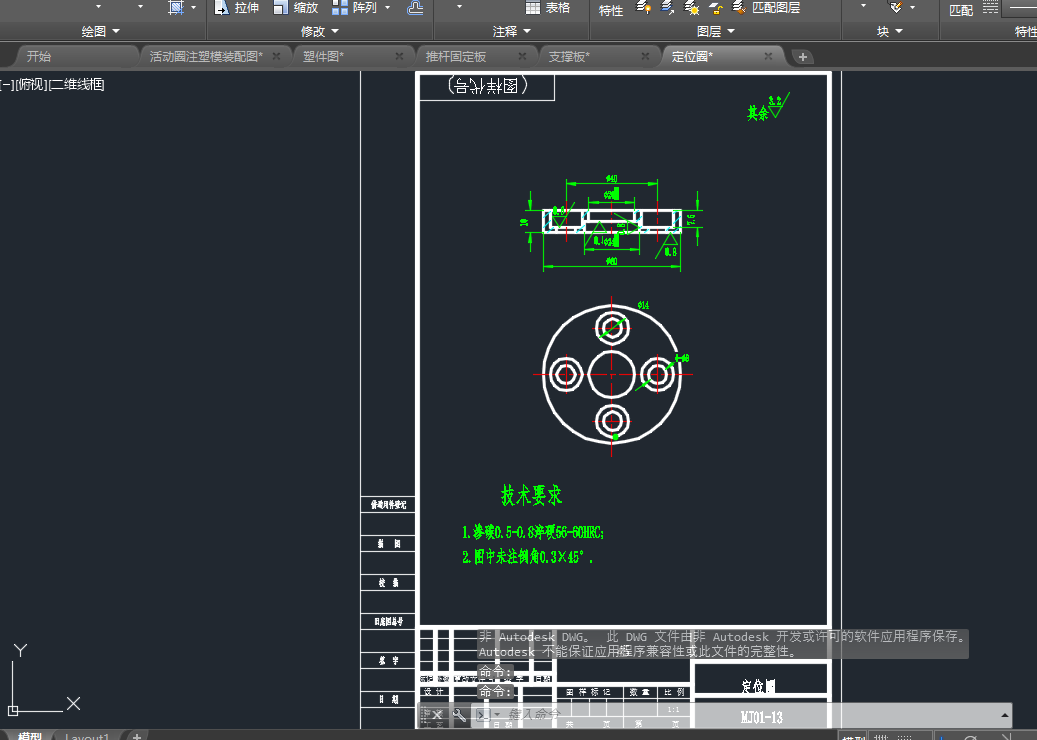1037x740 pixels.
Task: Select the Stretch (拉伸) tool
Action: coord(237,7)
